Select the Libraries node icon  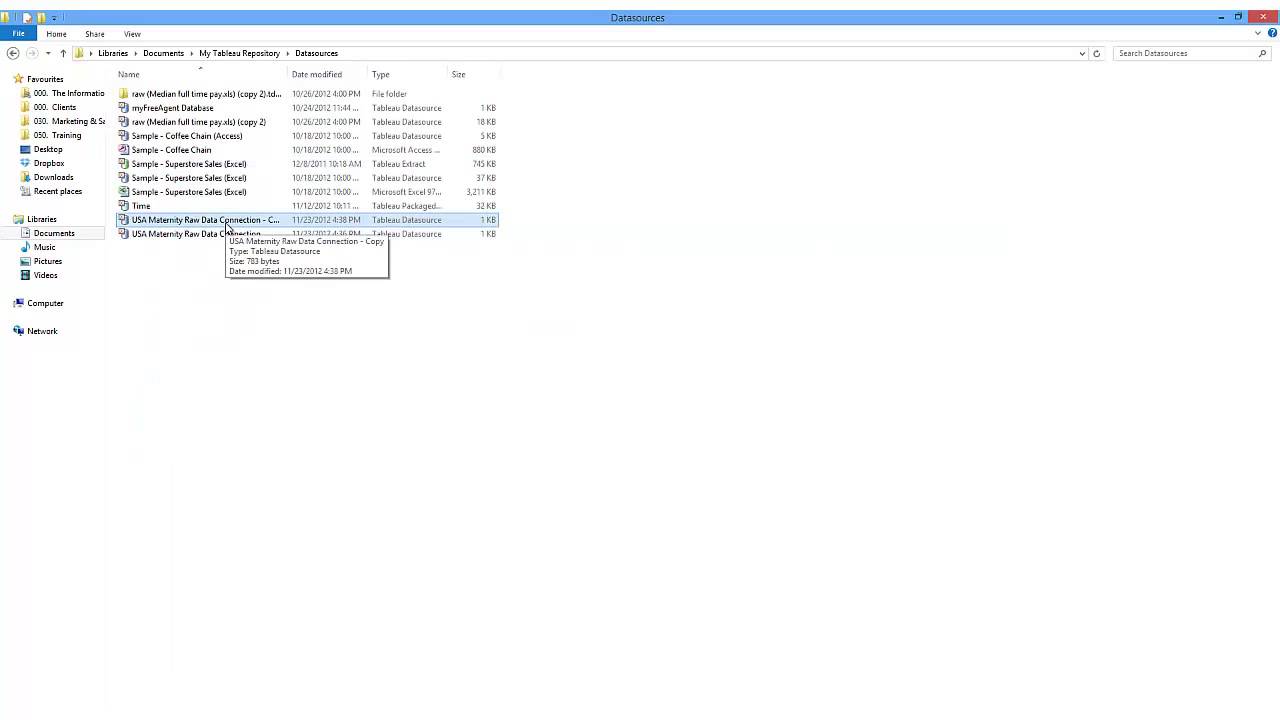click(x=18, y=219)
